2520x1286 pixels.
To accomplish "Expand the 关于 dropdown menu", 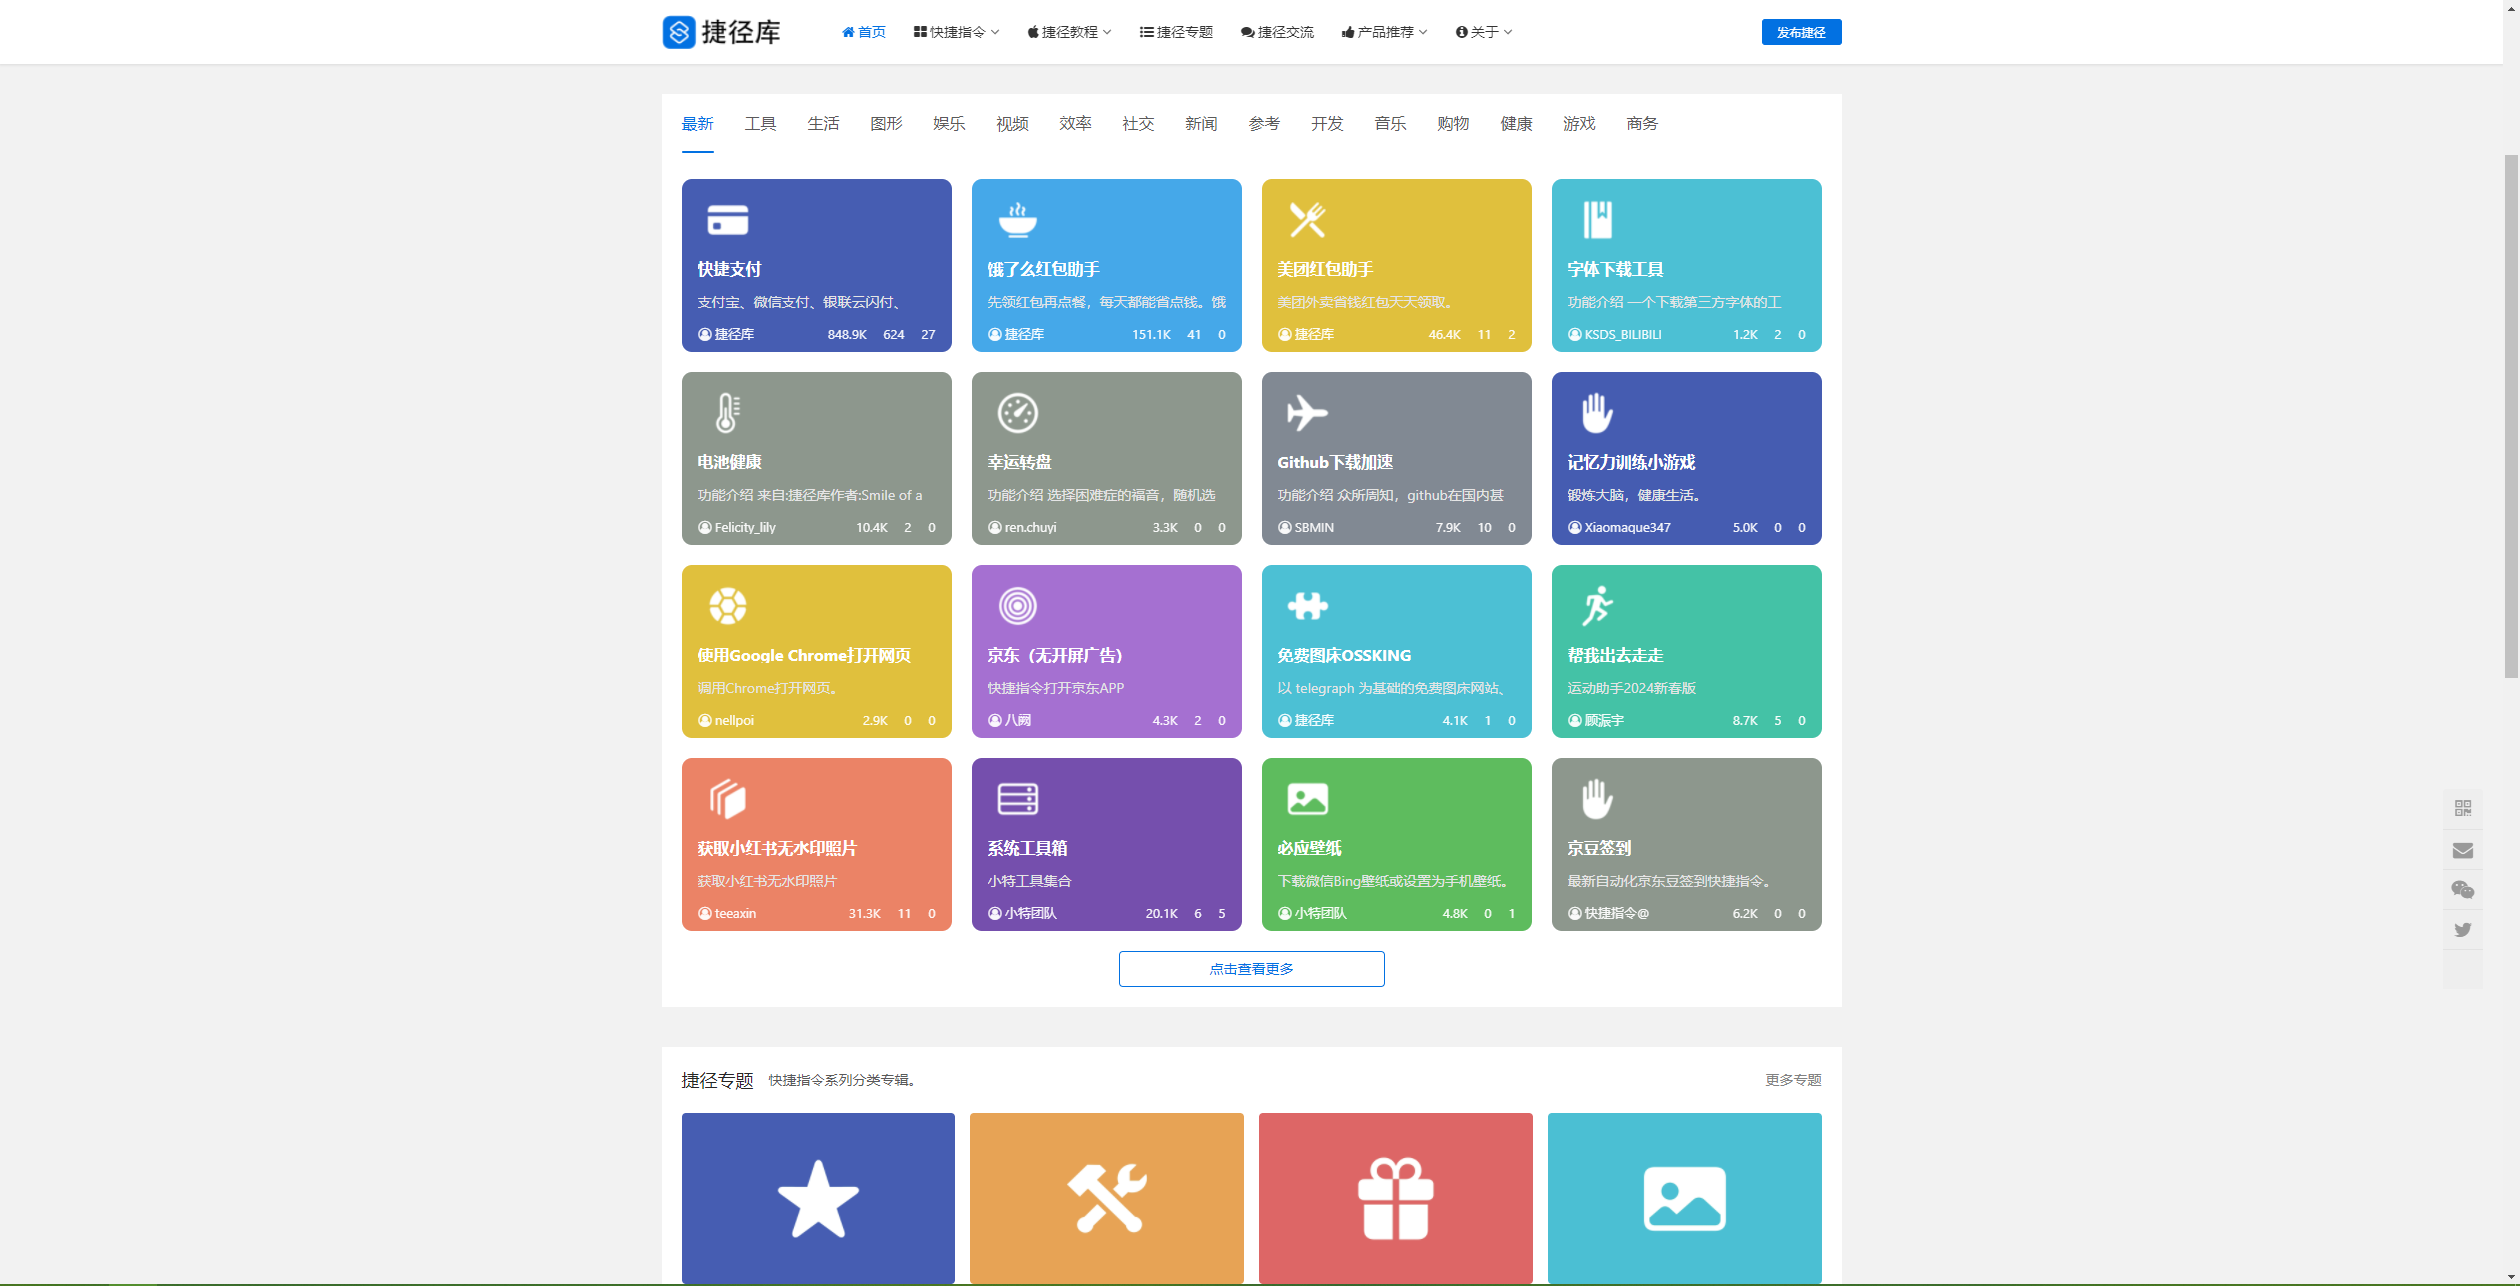I will tap(1484, 32).
